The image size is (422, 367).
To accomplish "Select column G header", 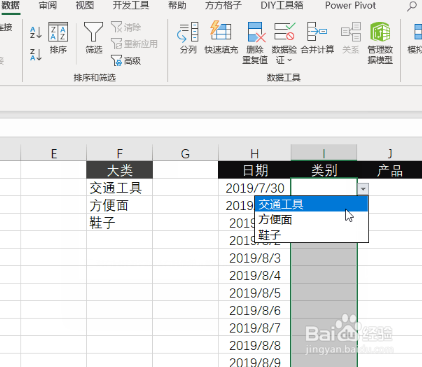I will tap(185, 153).
